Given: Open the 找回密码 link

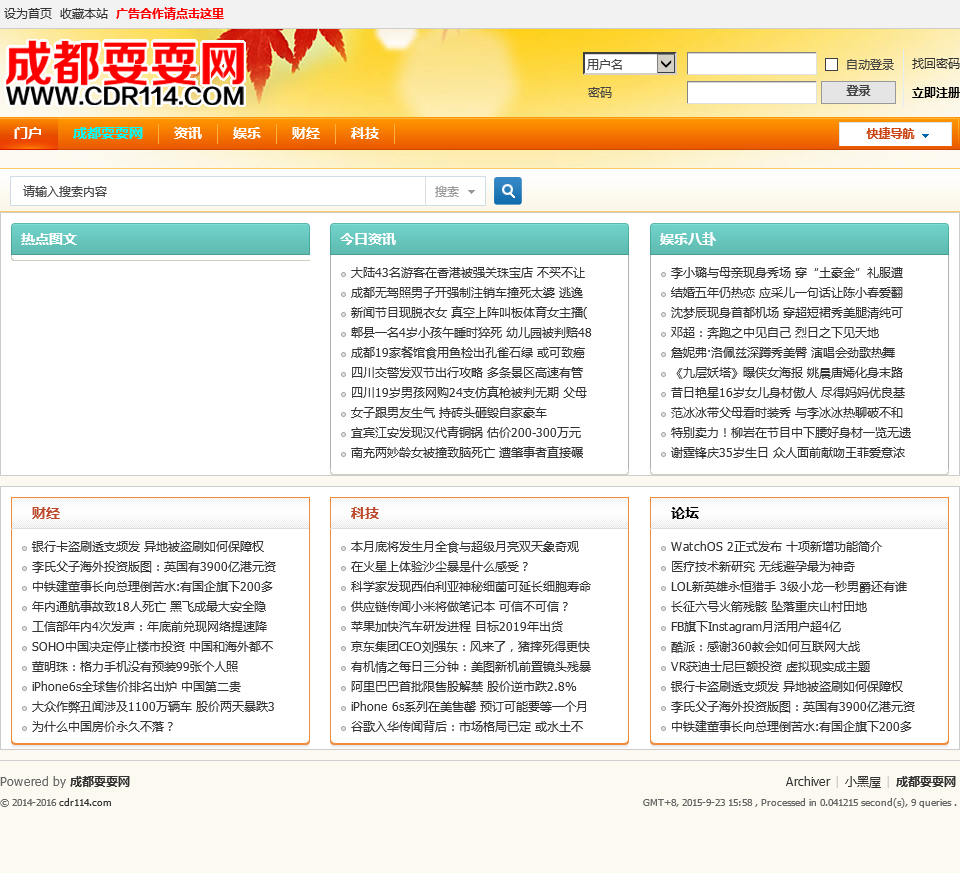Looking at the screenshot, I should pos(935,64).
